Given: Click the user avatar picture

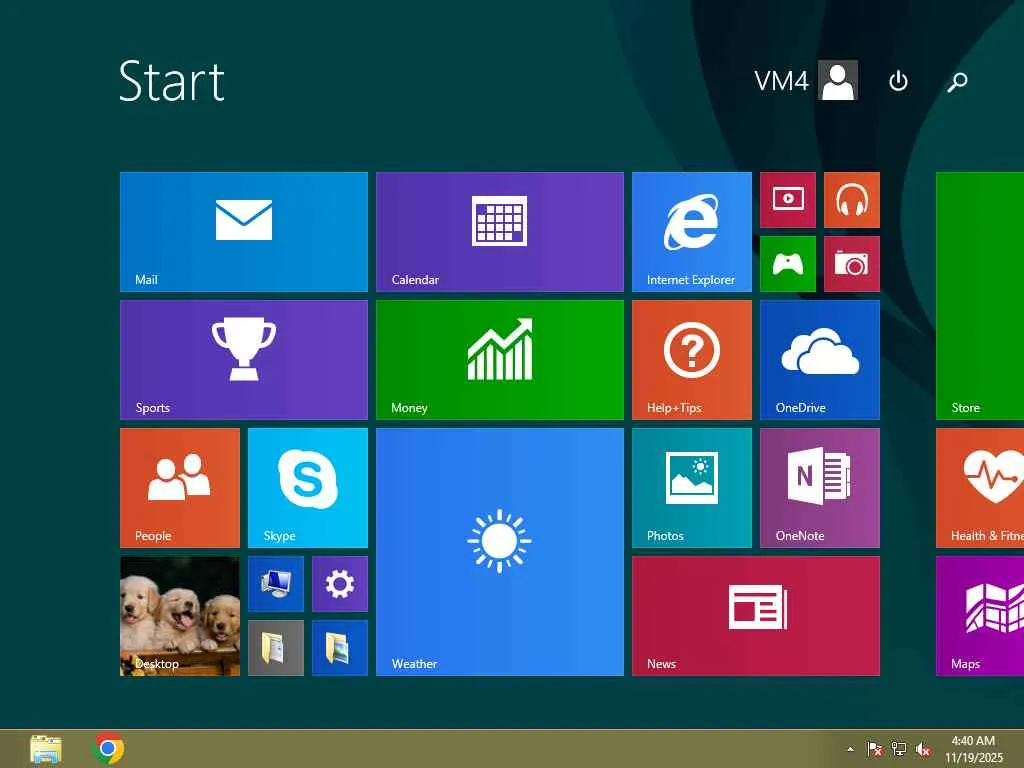Looking at the screenshot, I should coord(838,80).
